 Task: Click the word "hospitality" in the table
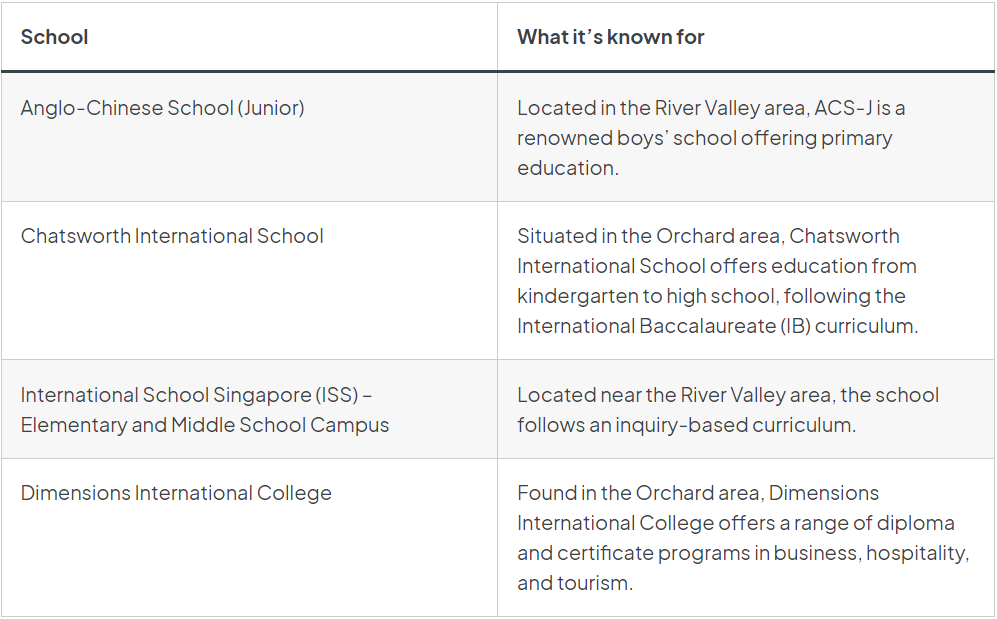(x=917, y=553)
